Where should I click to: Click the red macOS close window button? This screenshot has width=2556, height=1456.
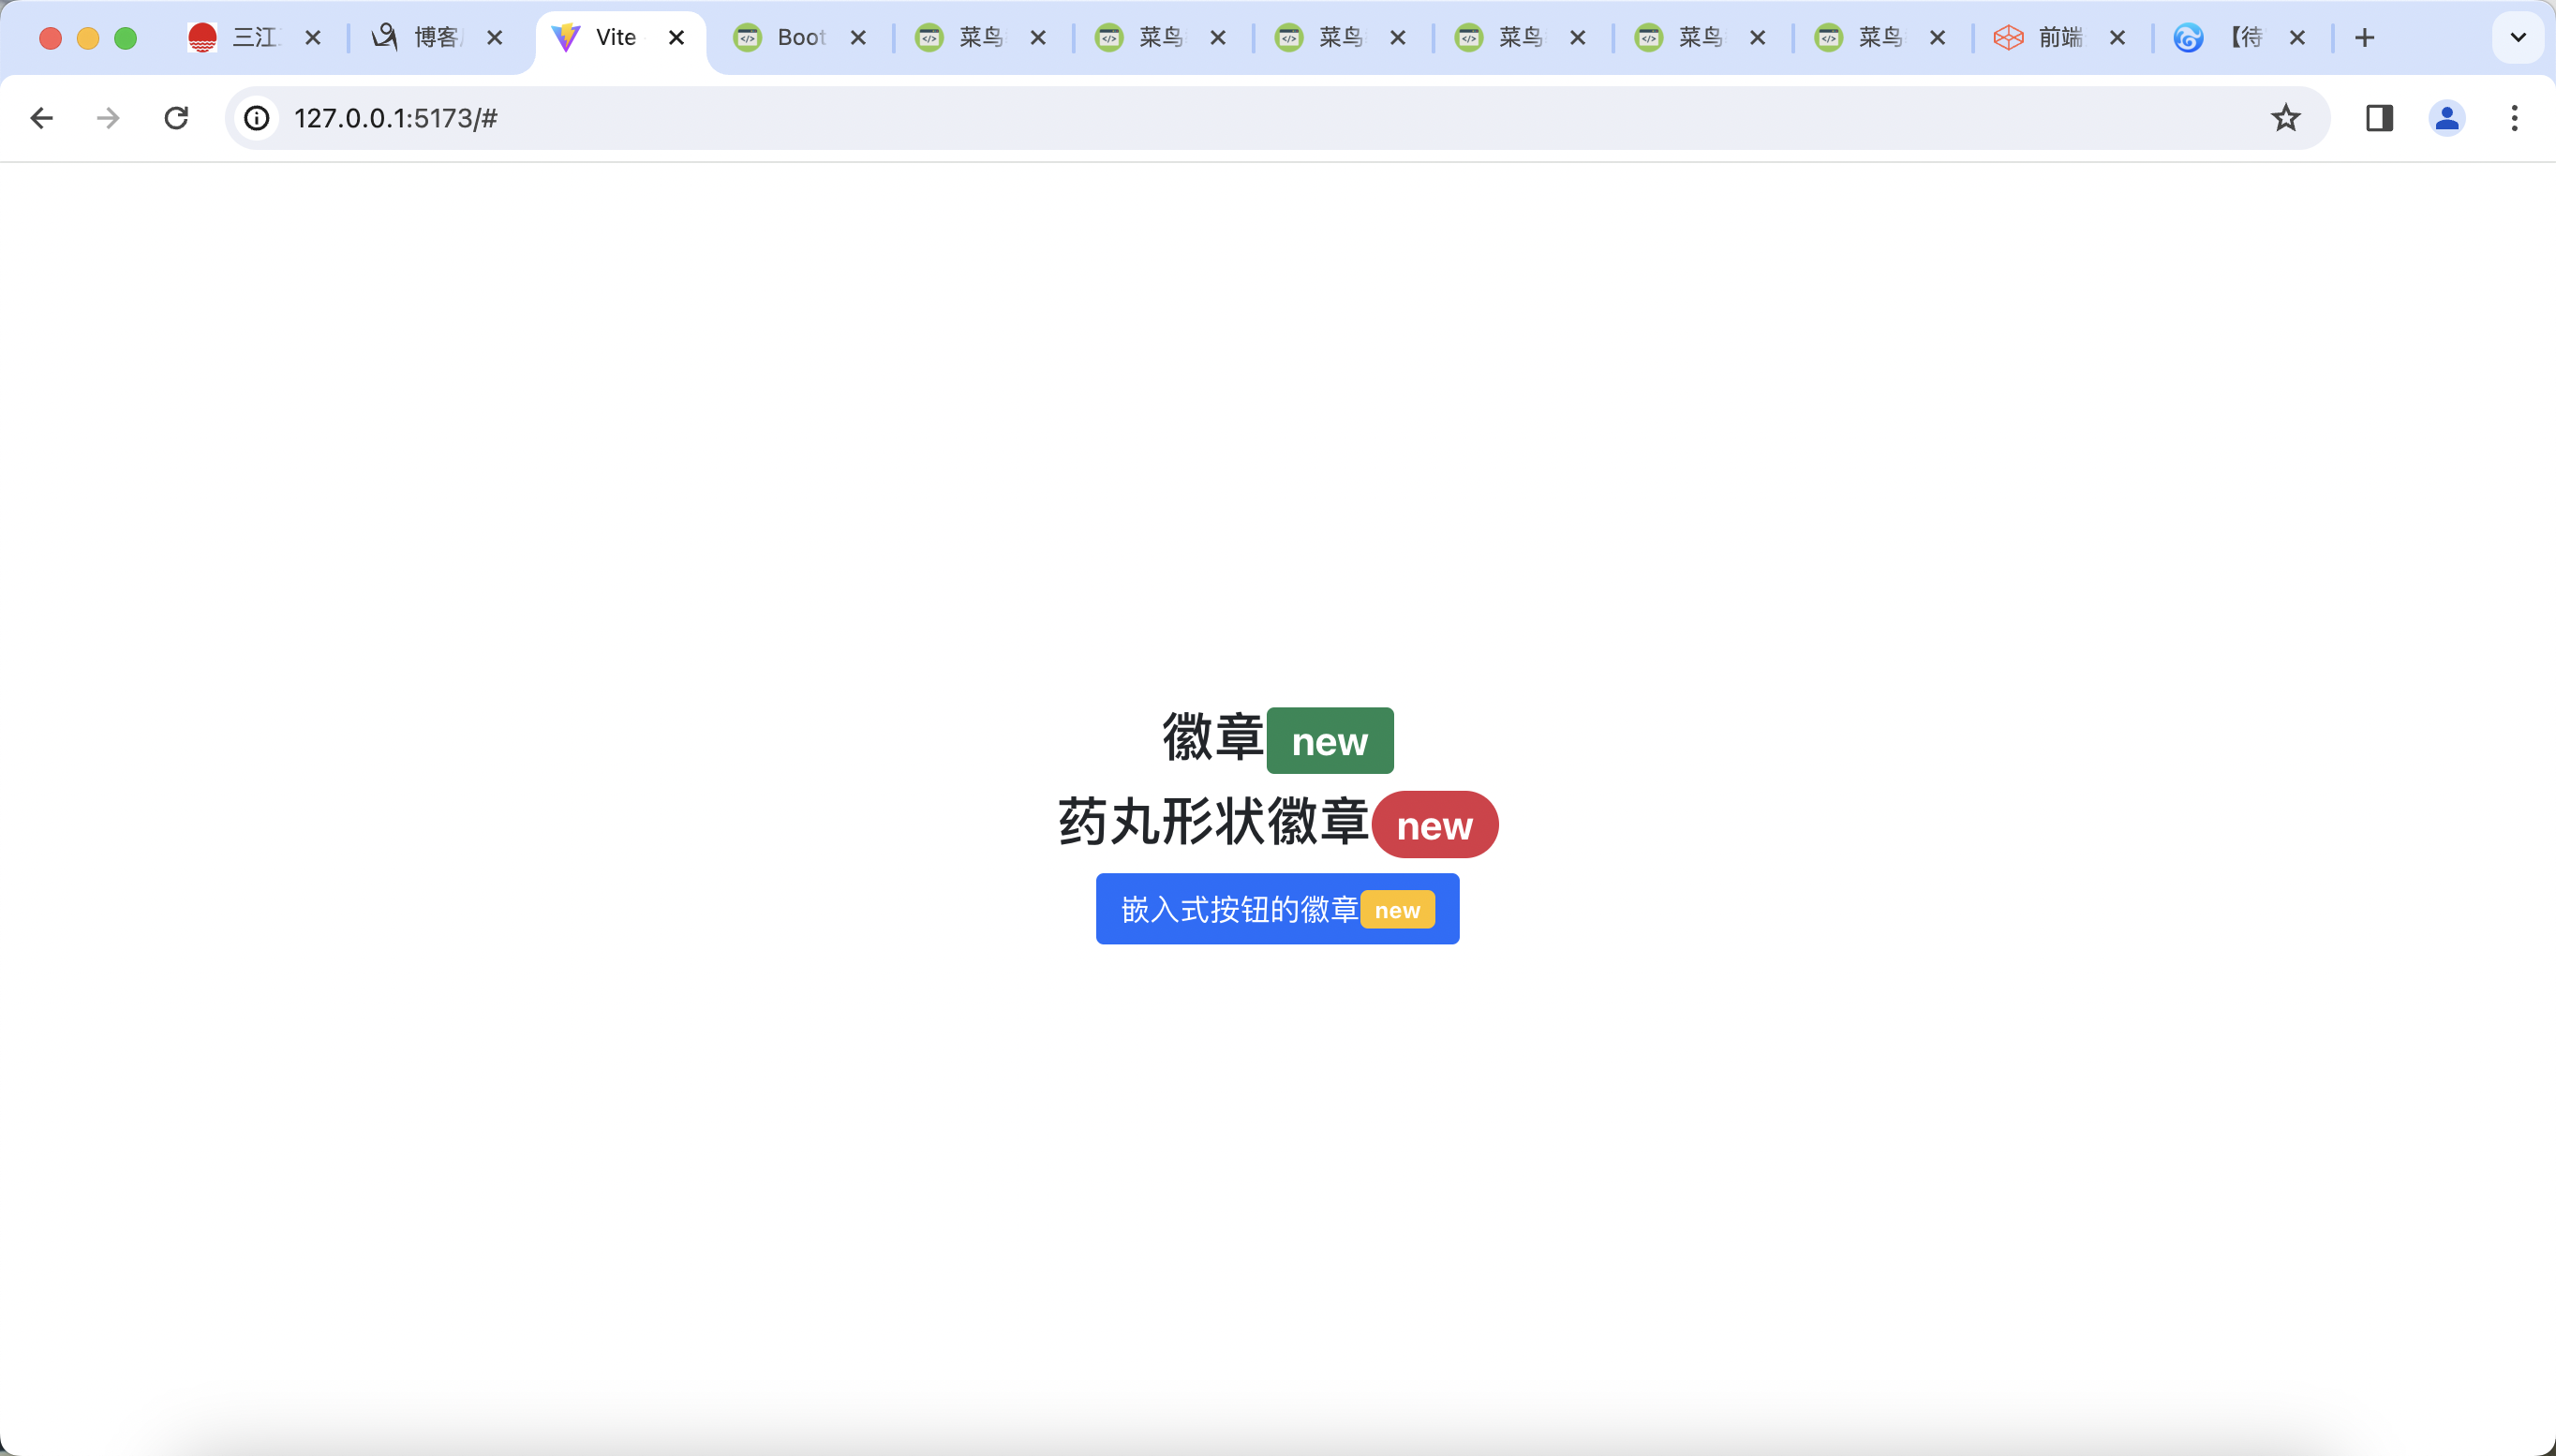51,38
